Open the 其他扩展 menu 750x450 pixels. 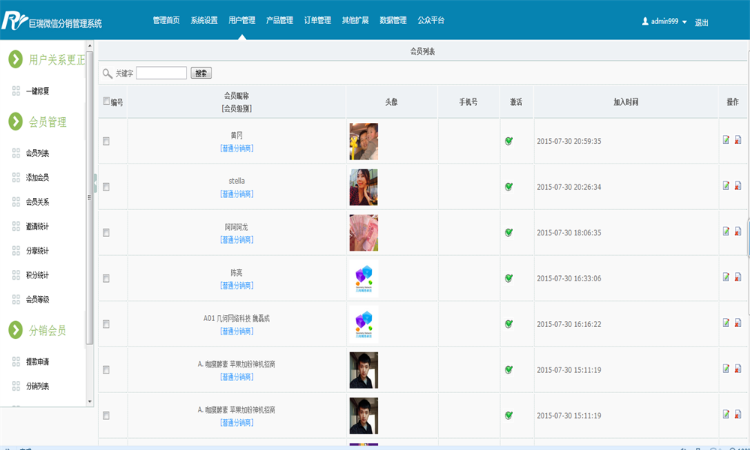coord(355,20)
